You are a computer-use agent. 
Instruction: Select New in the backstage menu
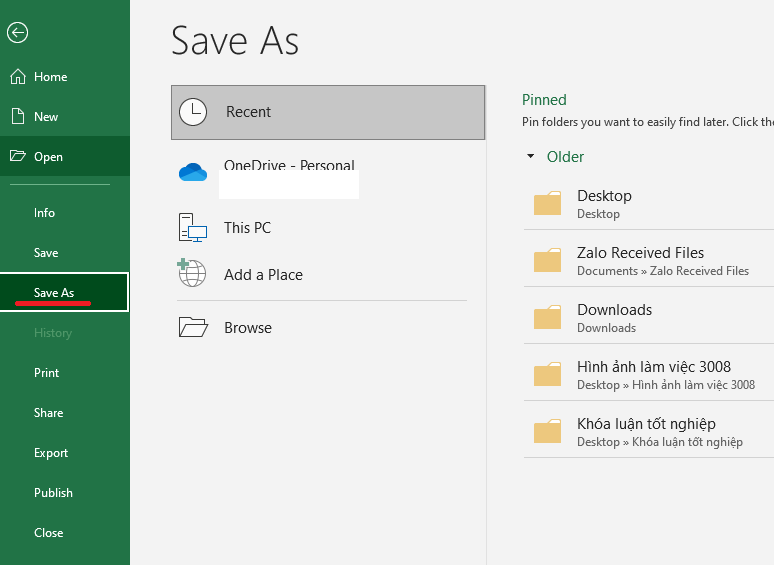[65, 116]
